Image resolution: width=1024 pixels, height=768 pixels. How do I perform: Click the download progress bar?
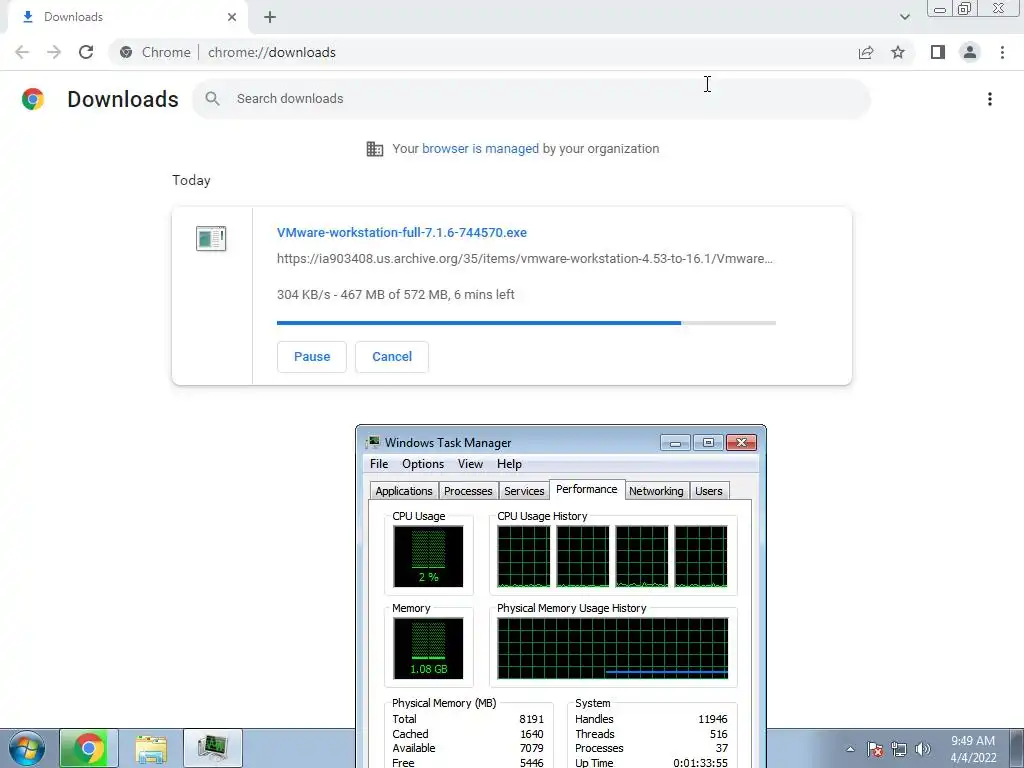pyautogui.click(x=526, y=323)
